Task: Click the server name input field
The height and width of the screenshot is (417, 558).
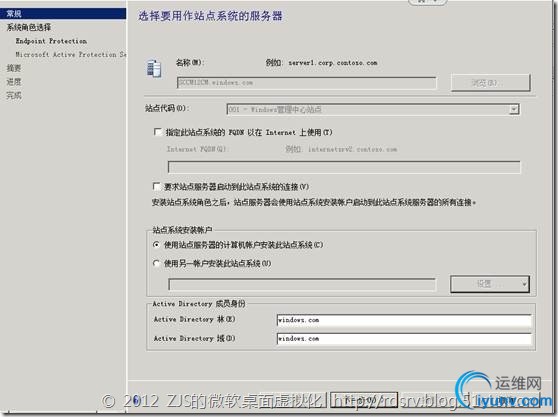Action: [x=306, y=83]
